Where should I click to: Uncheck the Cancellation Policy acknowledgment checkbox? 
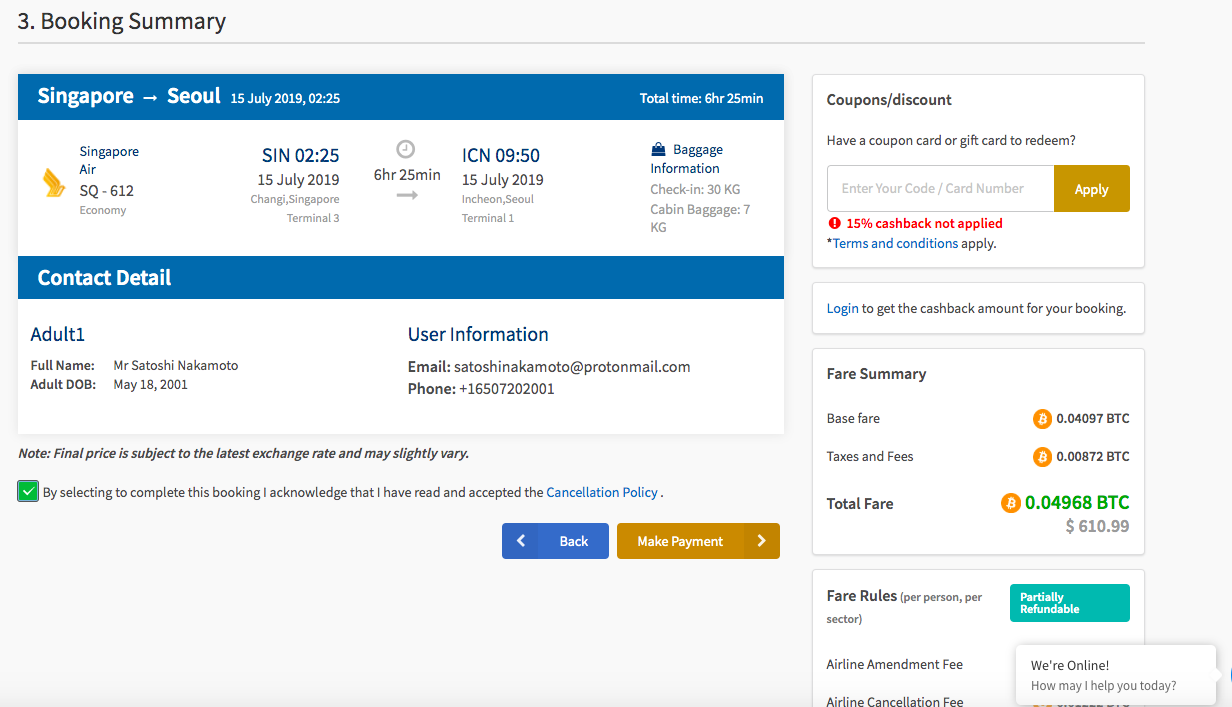[27, 491]
